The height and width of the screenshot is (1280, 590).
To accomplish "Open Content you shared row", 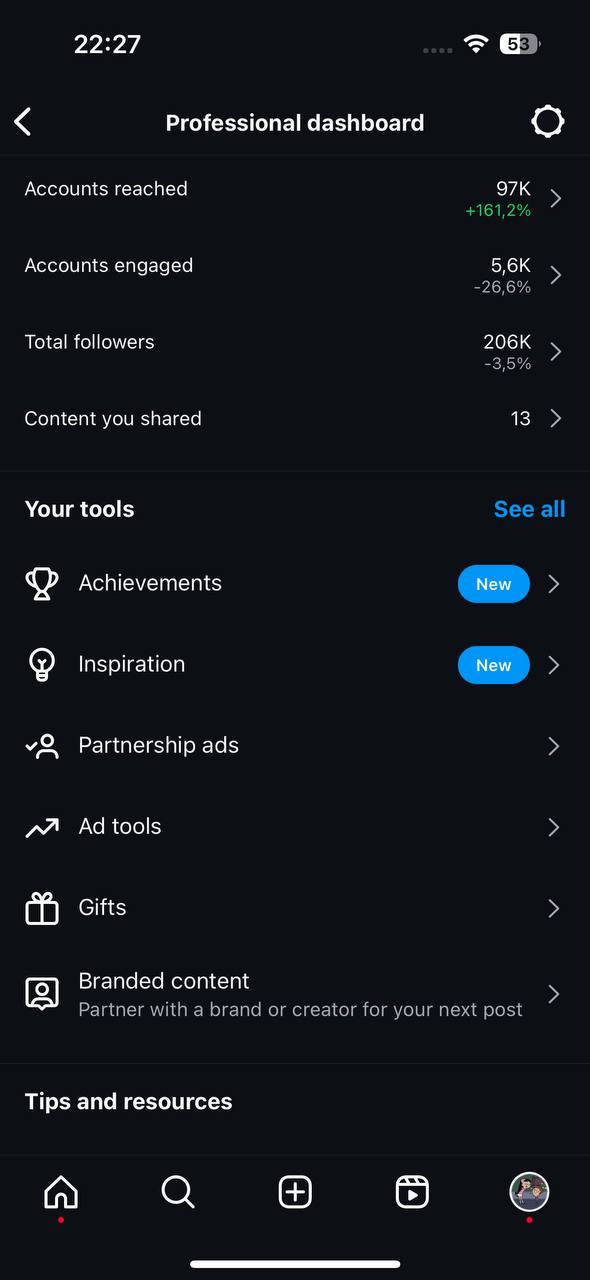I will [295, 419].
